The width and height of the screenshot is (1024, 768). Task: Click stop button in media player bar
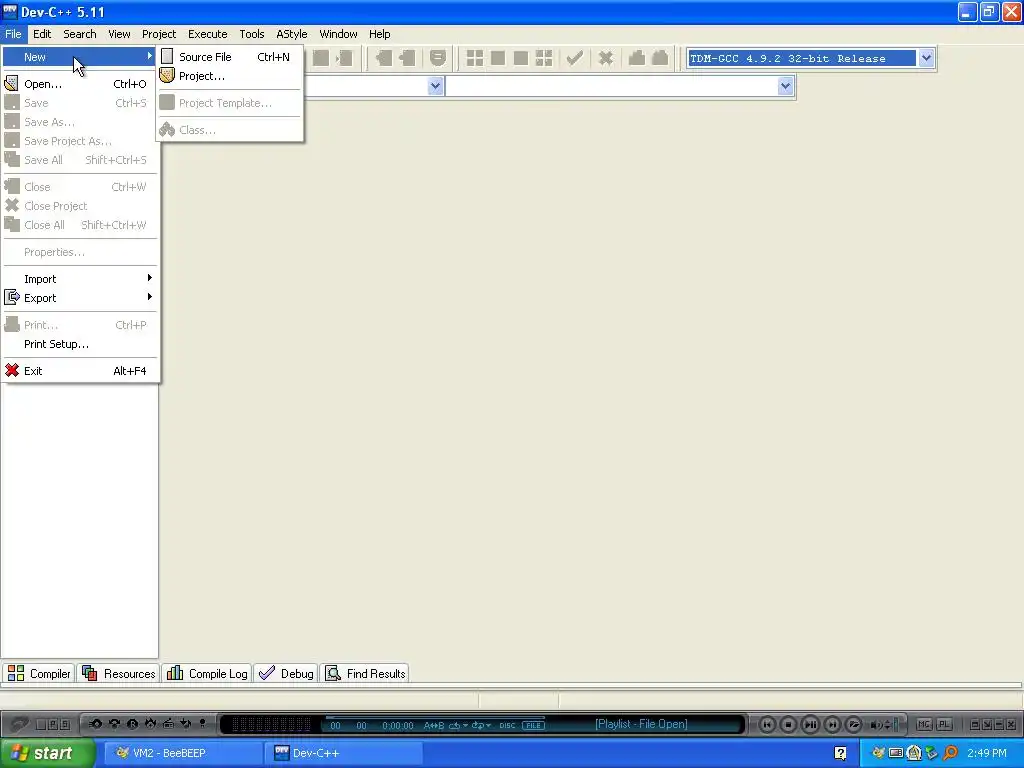point(789,724)
